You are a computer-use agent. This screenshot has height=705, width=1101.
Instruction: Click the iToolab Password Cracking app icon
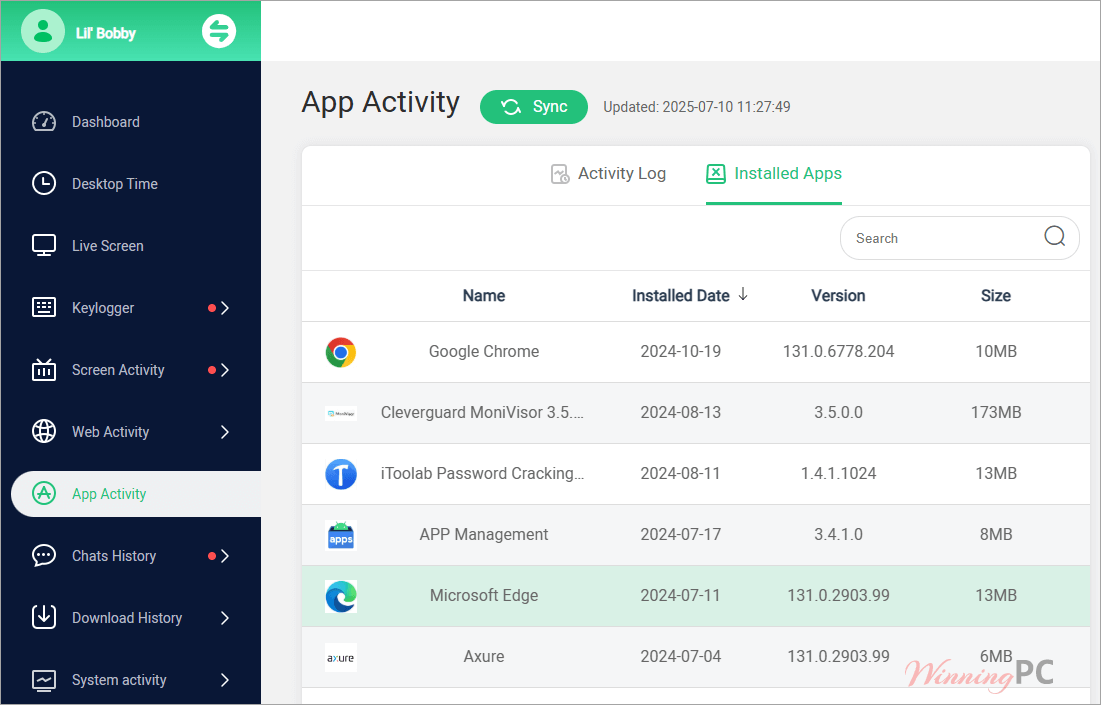point(341,474)
